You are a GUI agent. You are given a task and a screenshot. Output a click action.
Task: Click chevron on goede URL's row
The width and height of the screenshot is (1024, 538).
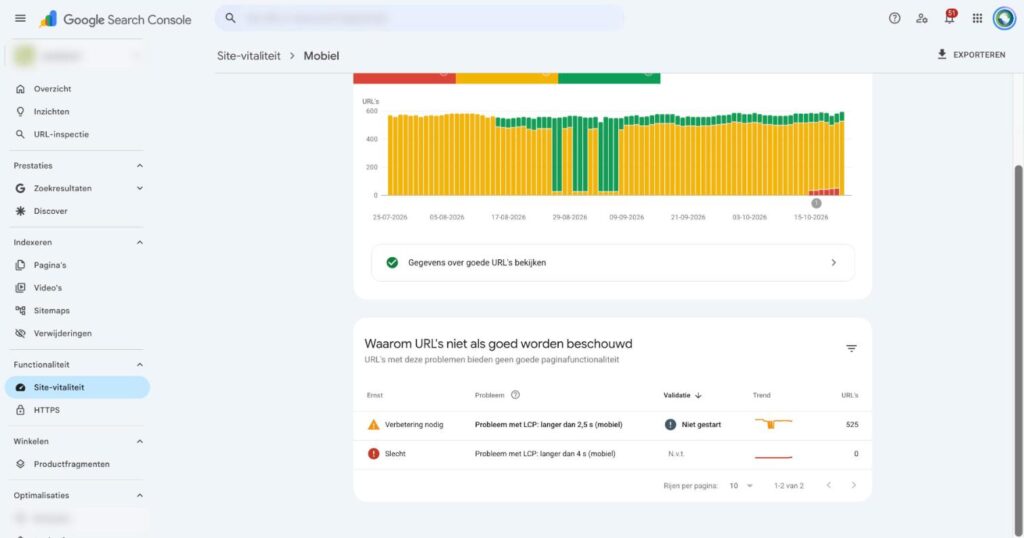[x=833, y=262]
